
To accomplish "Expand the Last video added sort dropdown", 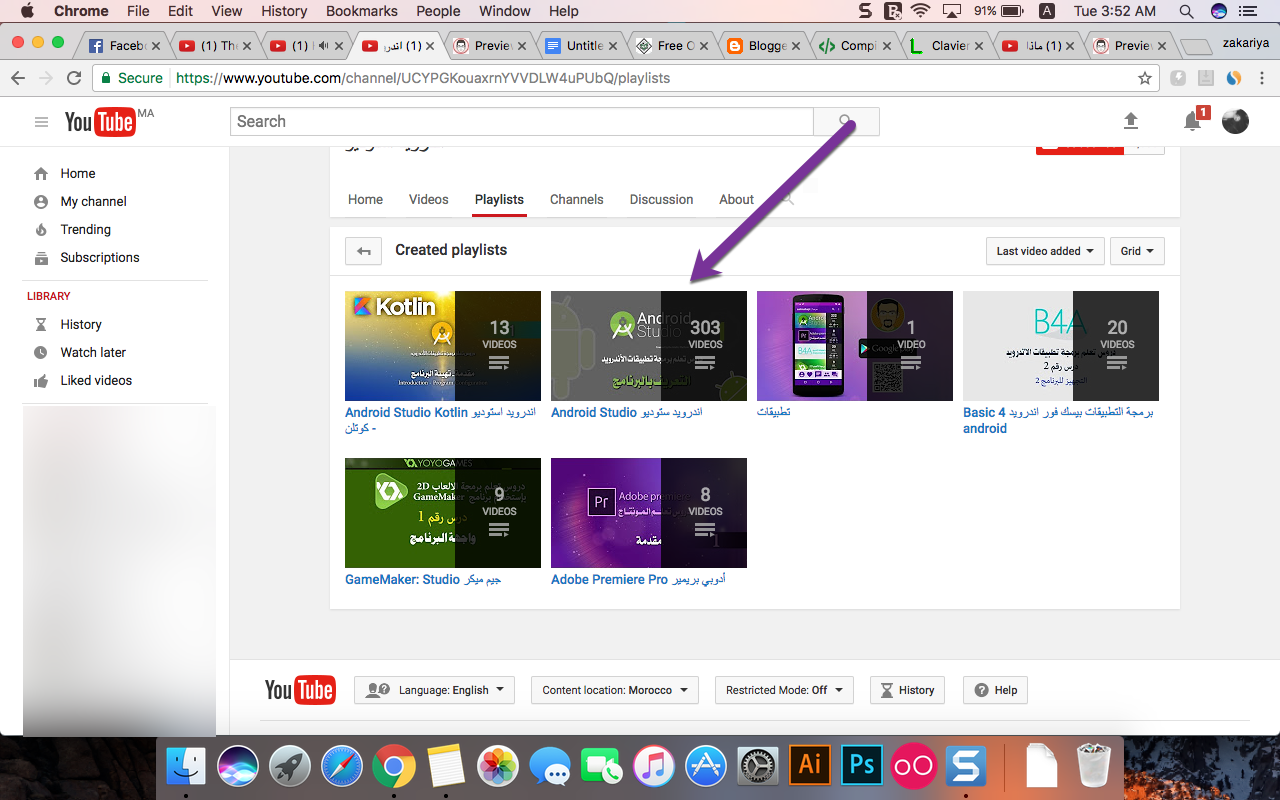I will [1044, 251].
